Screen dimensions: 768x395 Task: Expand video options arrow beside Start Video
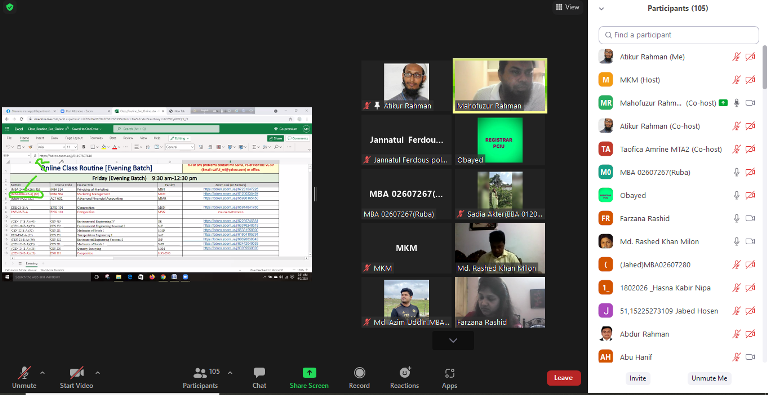[97, 373]
